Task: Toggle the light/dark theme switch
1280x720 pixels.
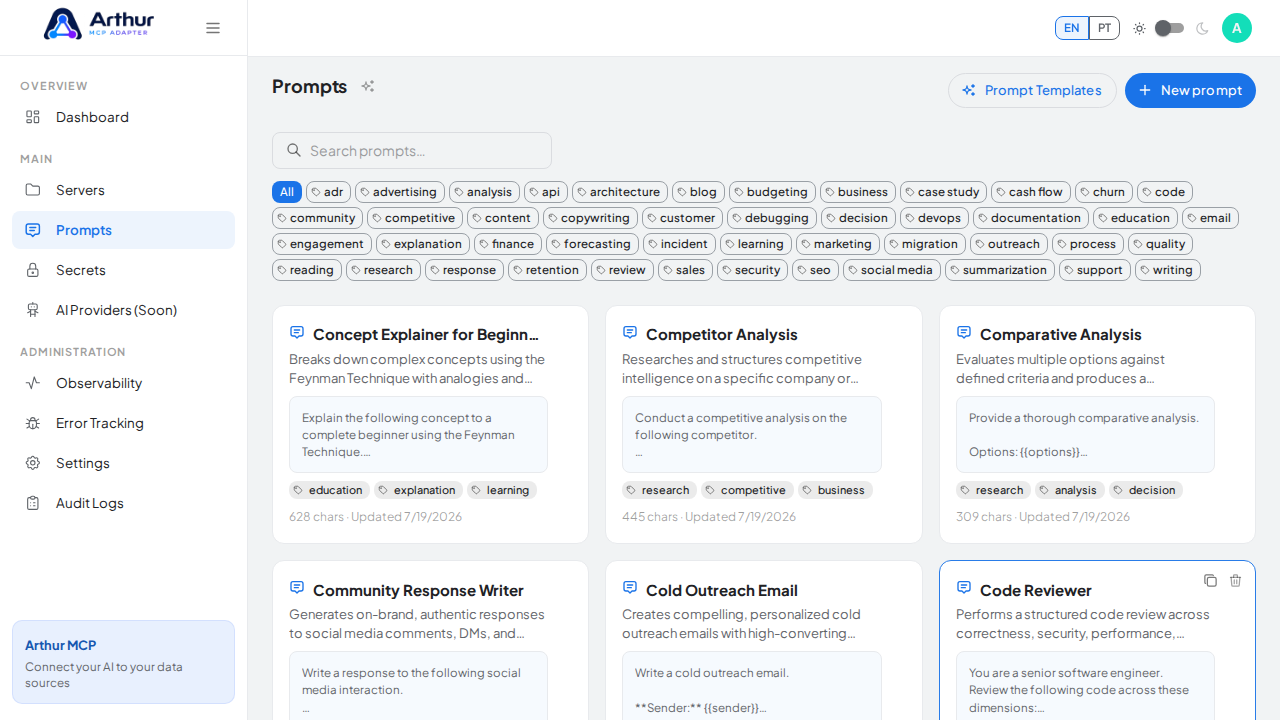Action: point(1169,28)
